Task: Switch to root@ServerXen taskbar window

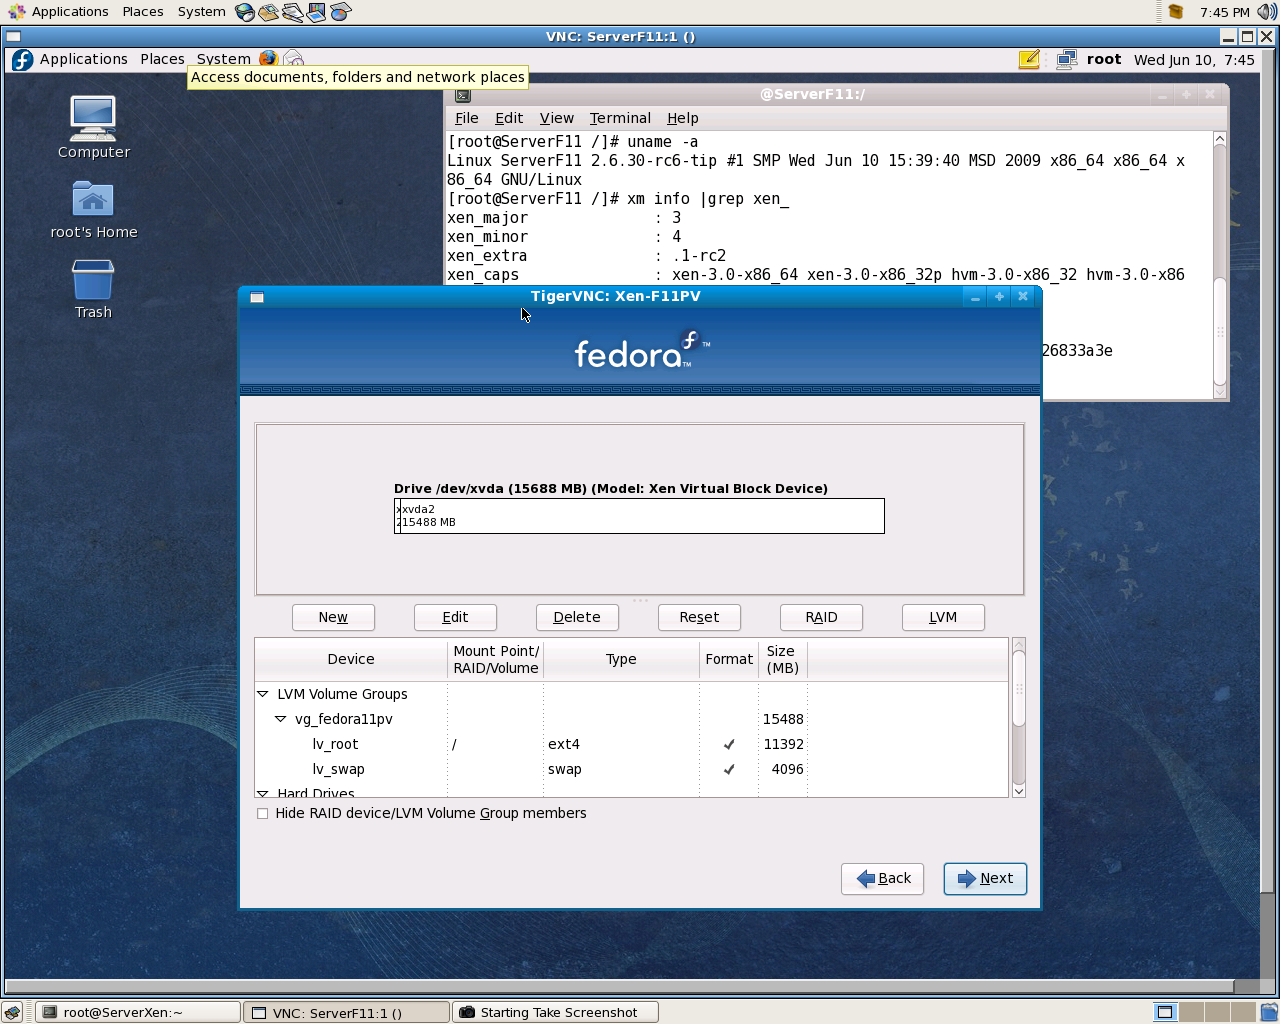Action: (x=138, y=1012)
